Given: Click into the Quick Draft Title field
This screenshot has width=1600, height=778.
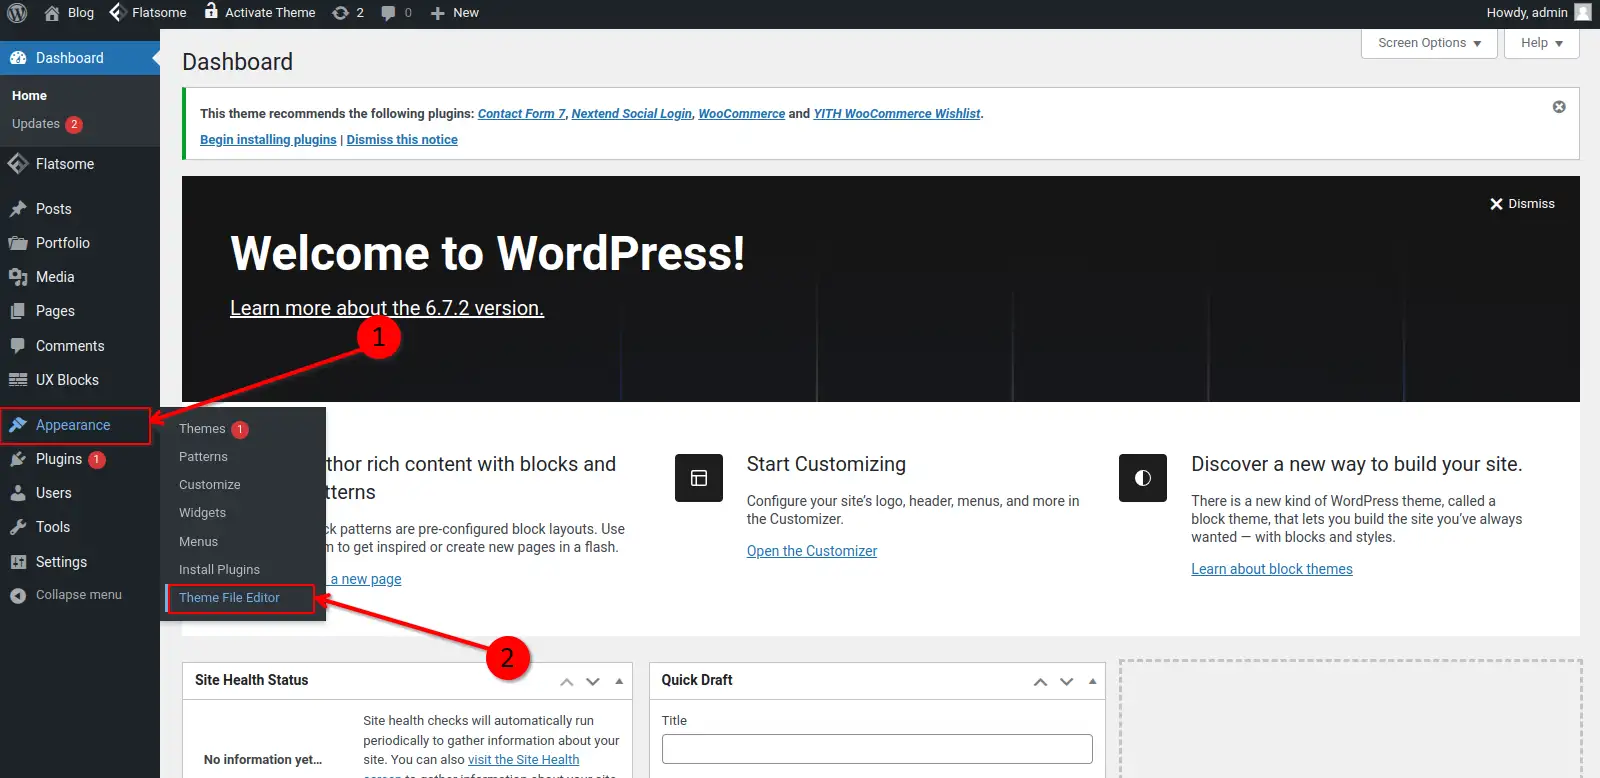Looking at the screenshot, I should (877, 749).
